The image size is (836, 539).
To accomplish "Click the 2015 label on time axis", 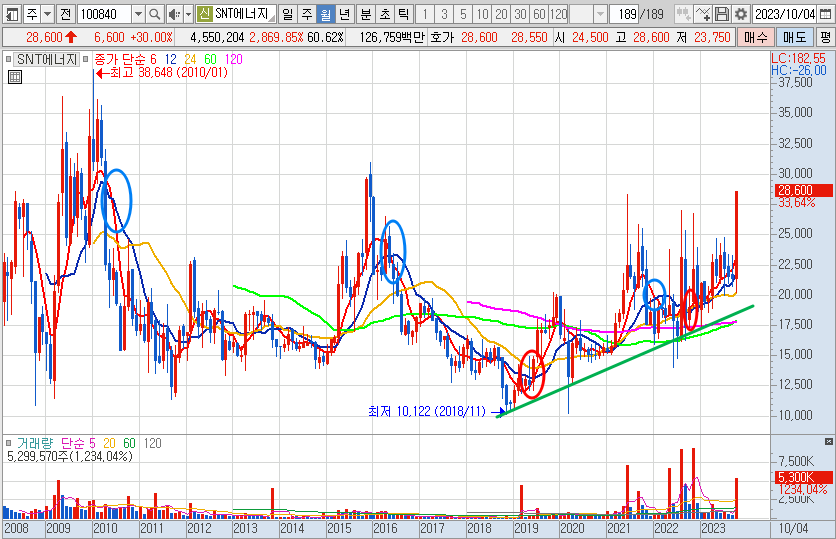I will point(339,528).
